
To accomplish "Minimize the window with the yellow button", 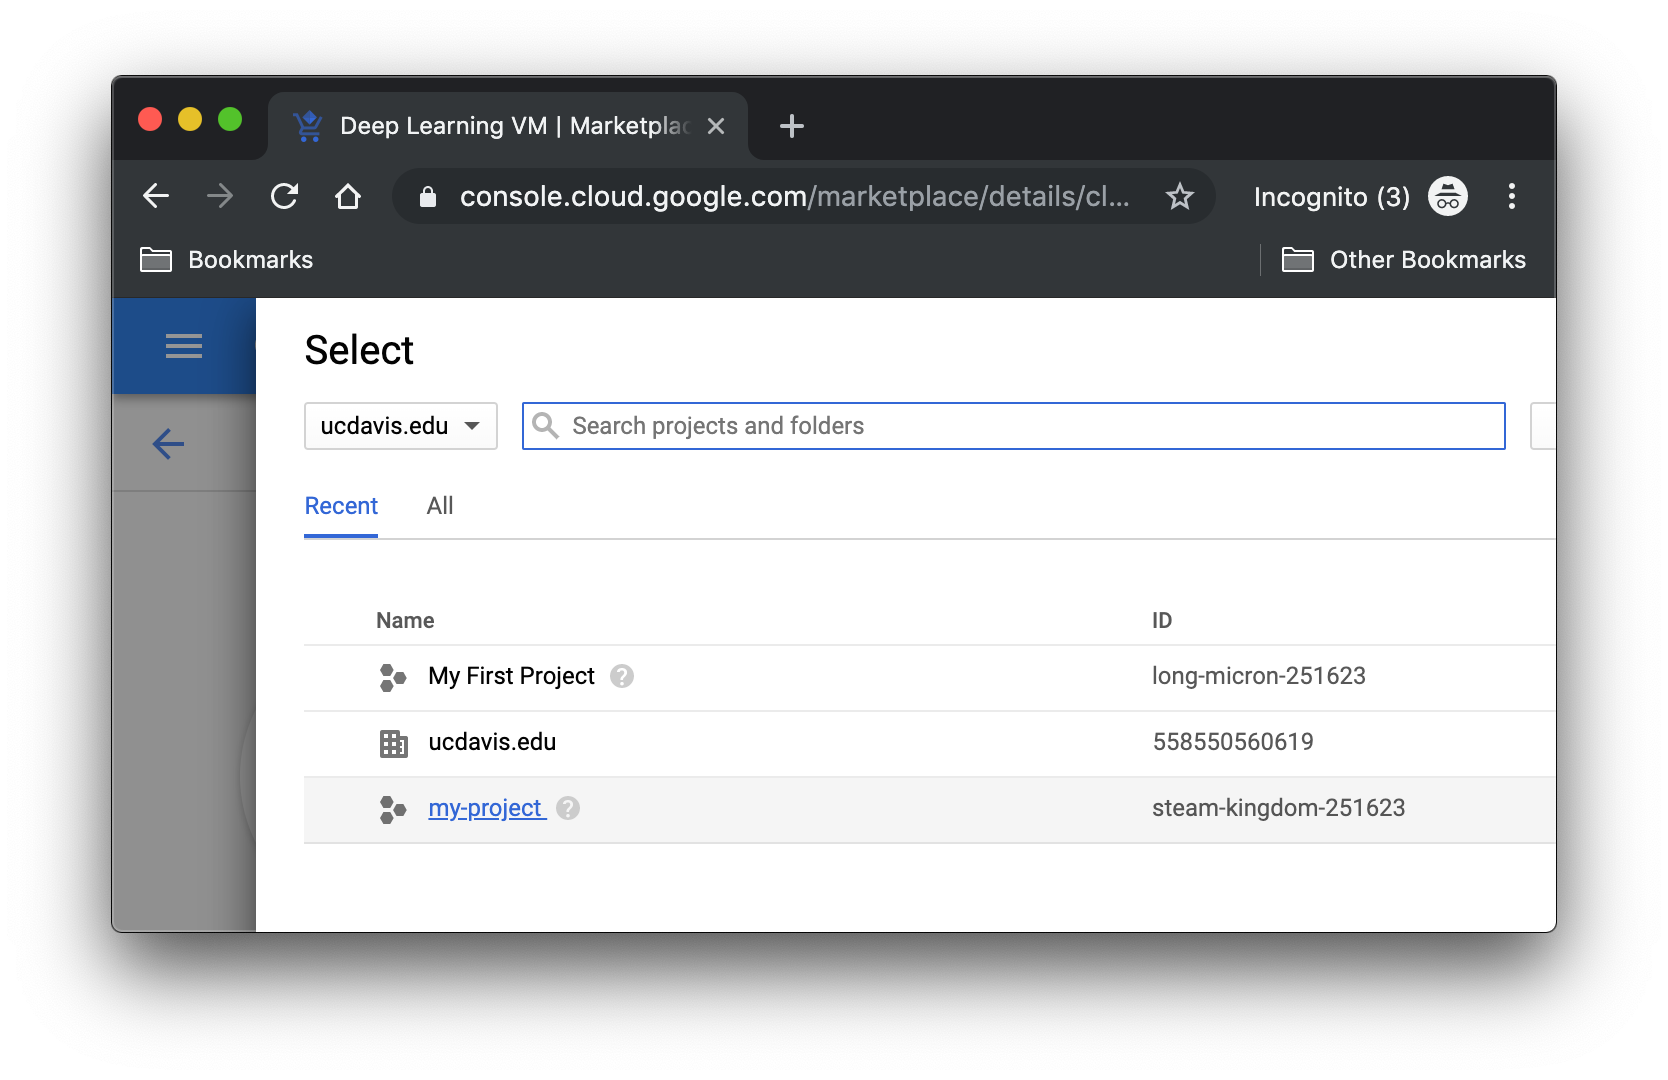I will pyautogui.click(x=190, y=119).
